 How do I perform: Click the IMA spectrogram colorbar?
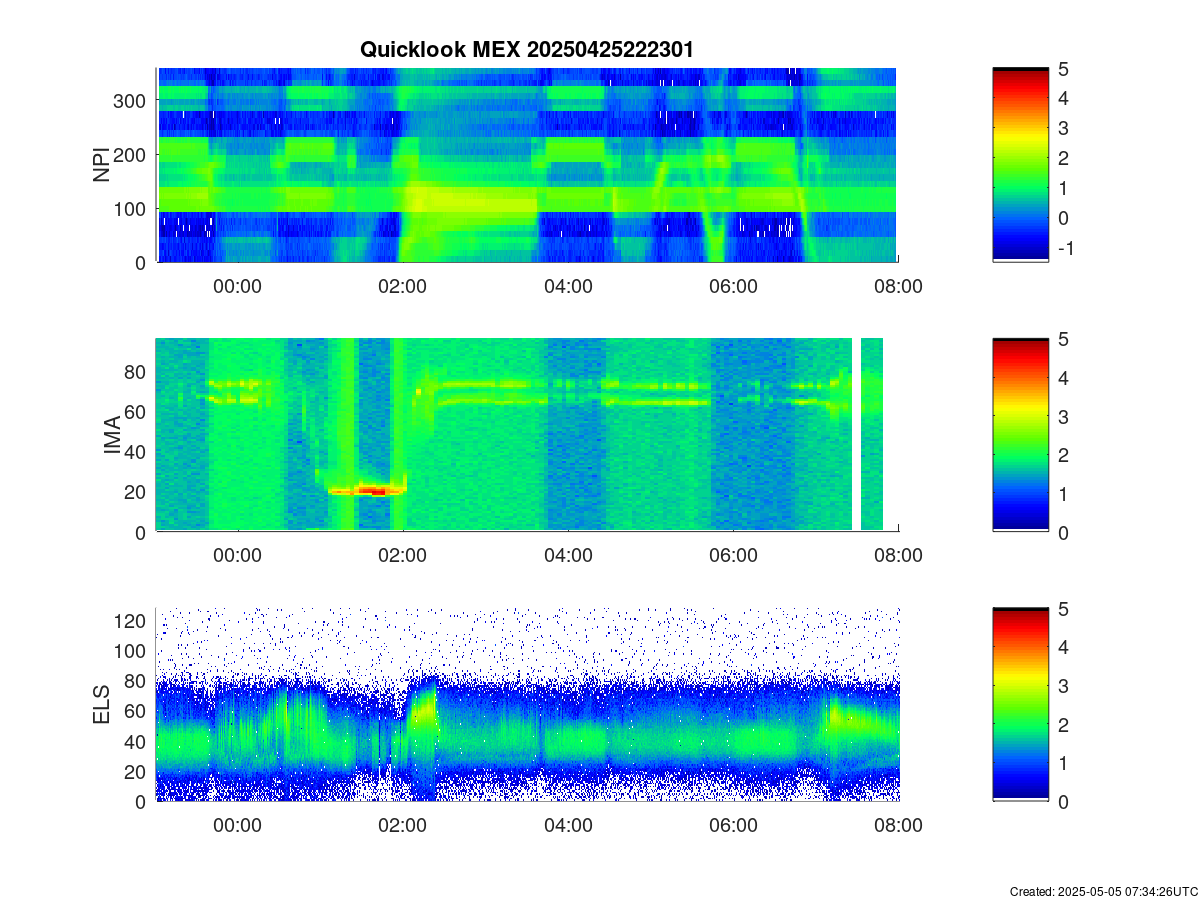1020,435
